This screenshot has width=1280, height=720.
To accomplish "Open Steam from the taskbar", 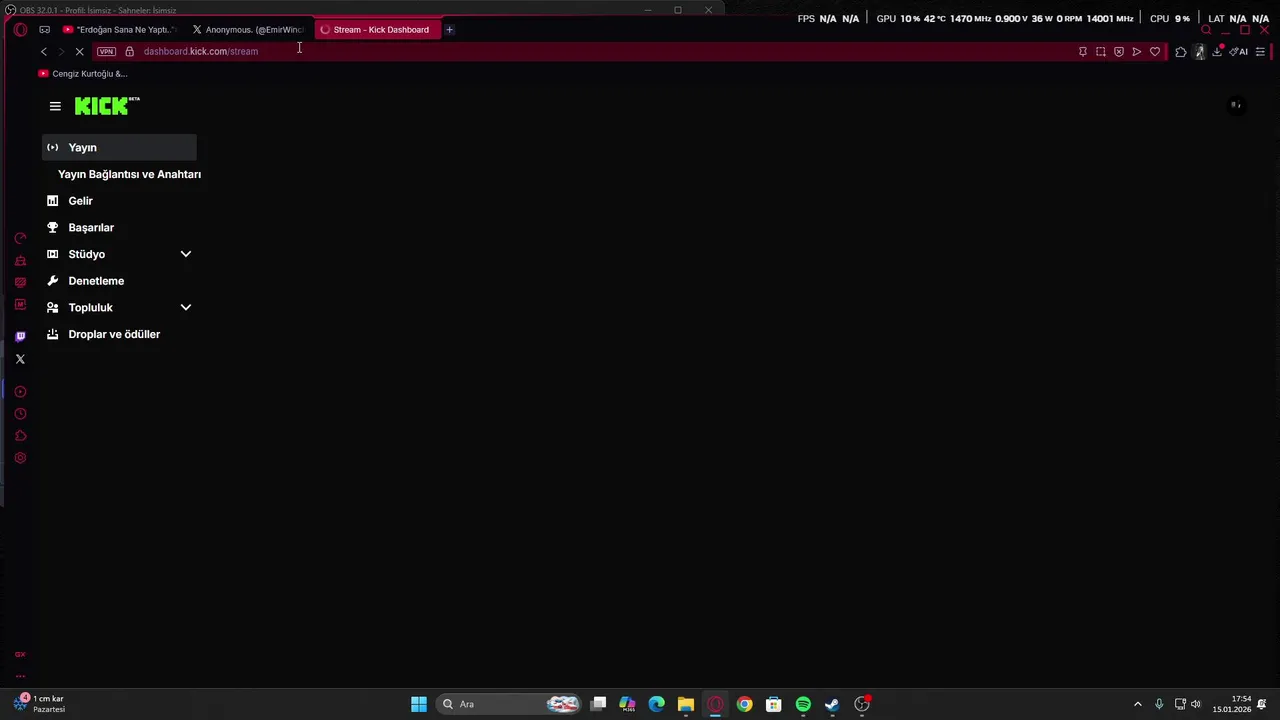I will [832, 704].
